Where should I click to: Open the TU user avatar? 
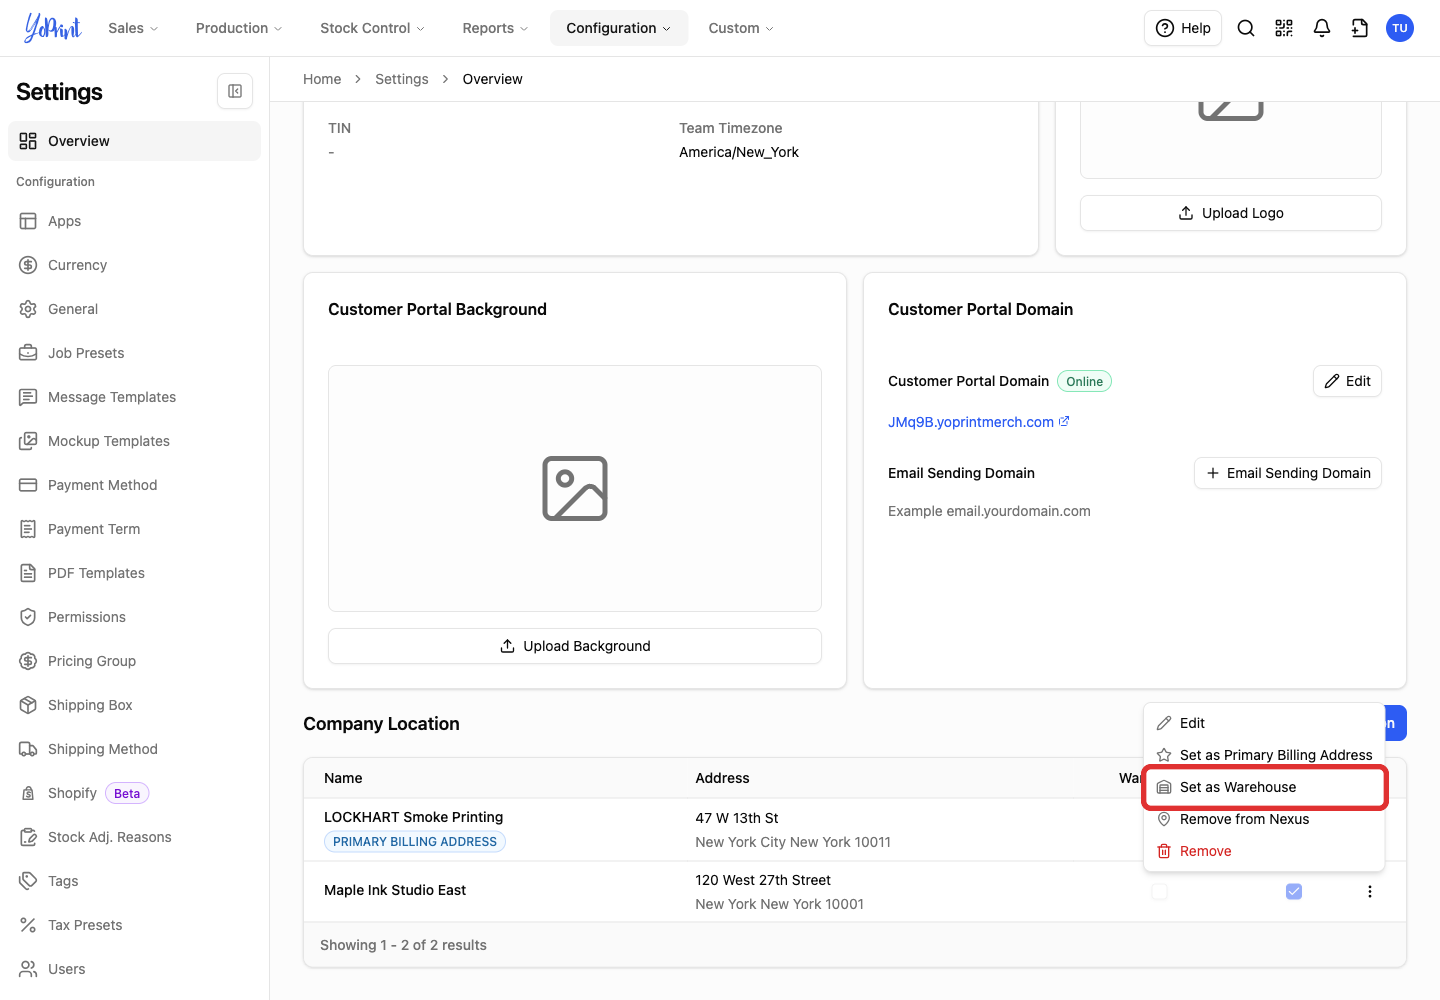click(x=1400, y=28)
